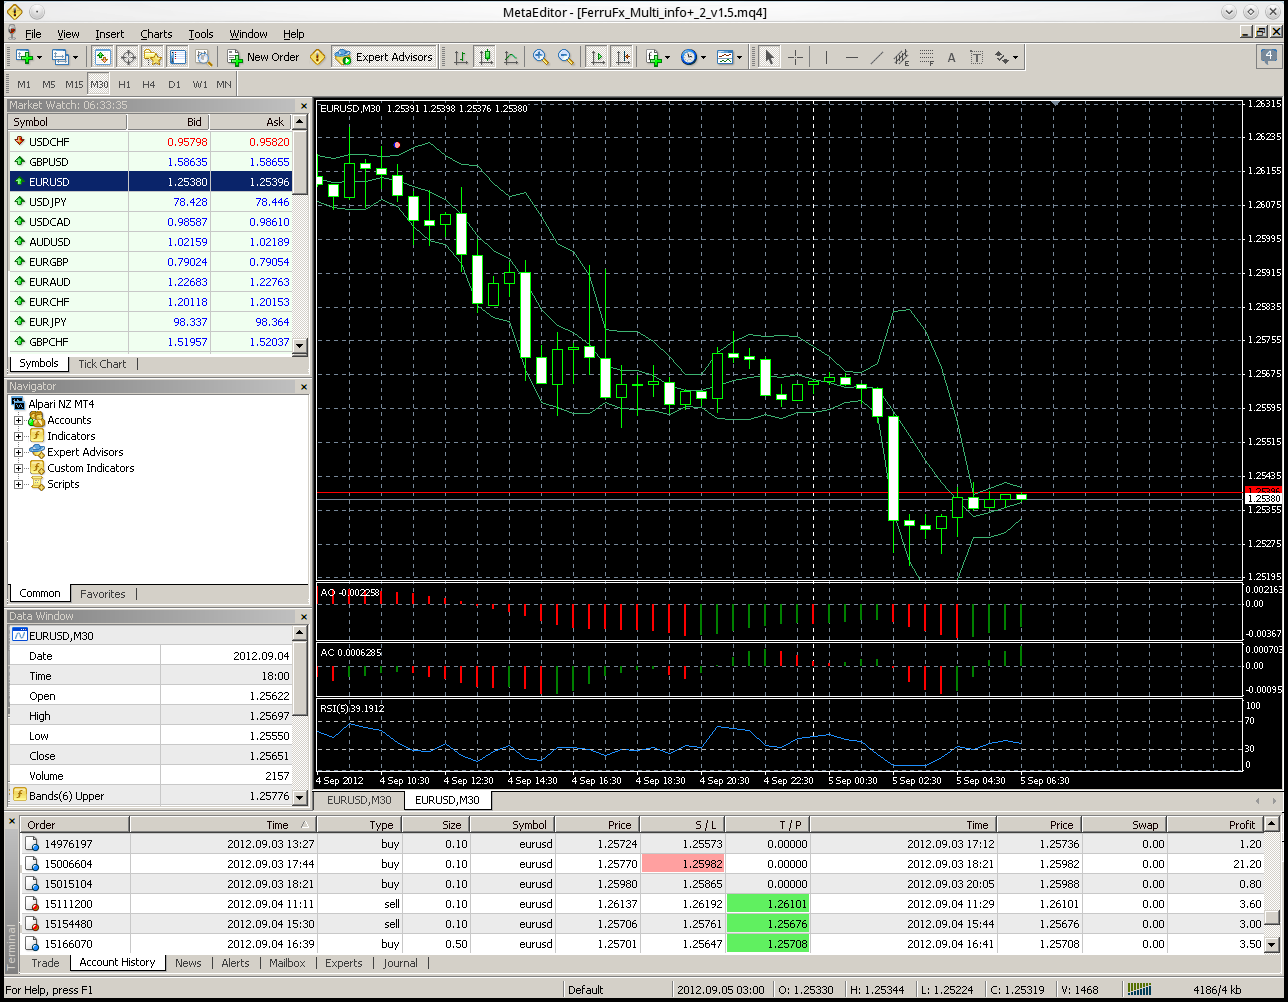Switch timeframe to H1
The height and width of the screenshot is (1002, 1288).
pyautogui.click(x=124, y=84)
